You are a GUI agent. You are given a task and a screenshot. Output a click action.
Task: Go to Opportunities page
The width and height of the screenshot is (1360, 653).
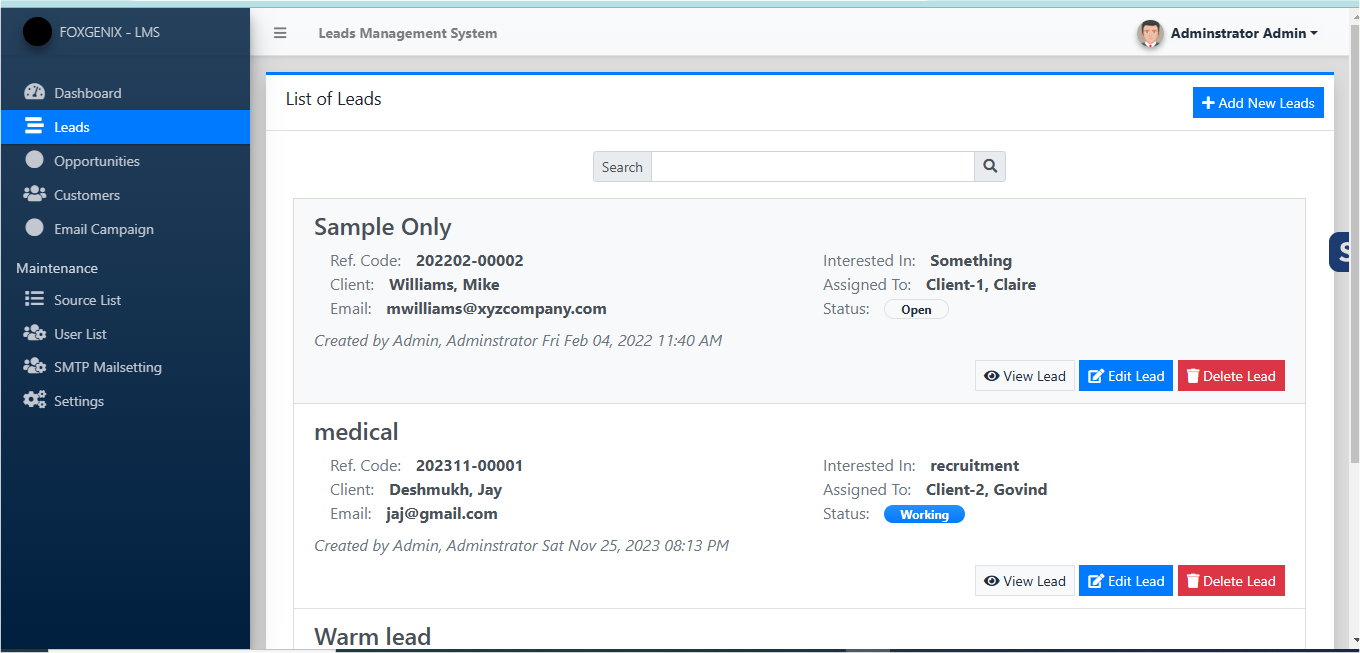coord(125,161)
